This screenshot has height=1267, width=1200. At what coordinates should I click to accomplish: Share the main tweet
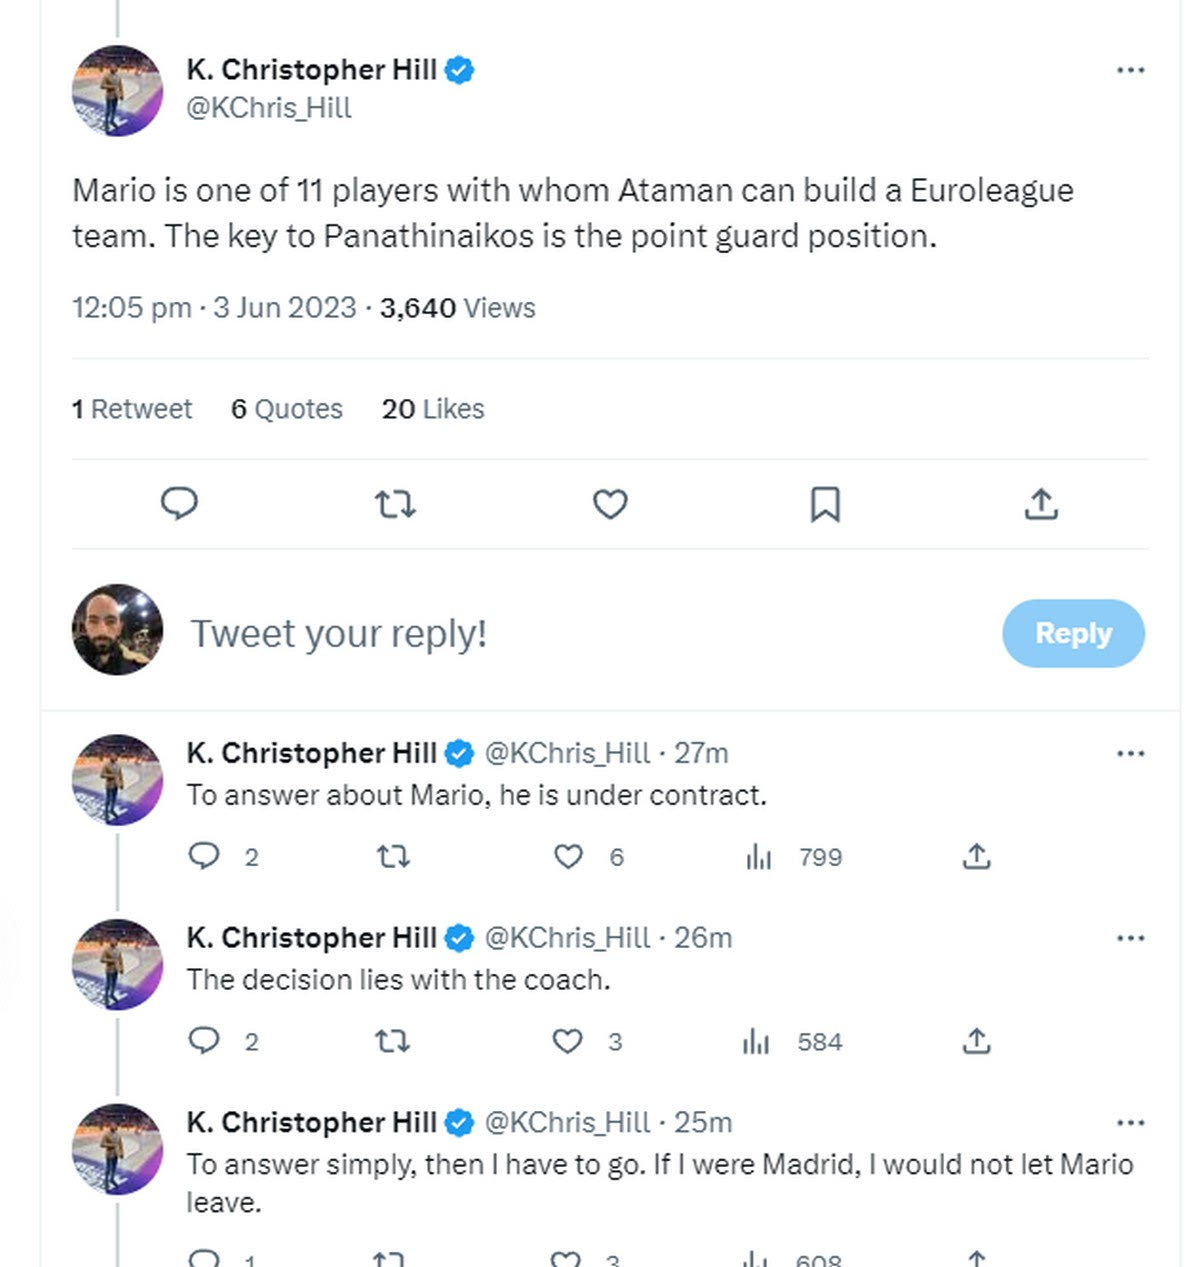[1041, 504]
